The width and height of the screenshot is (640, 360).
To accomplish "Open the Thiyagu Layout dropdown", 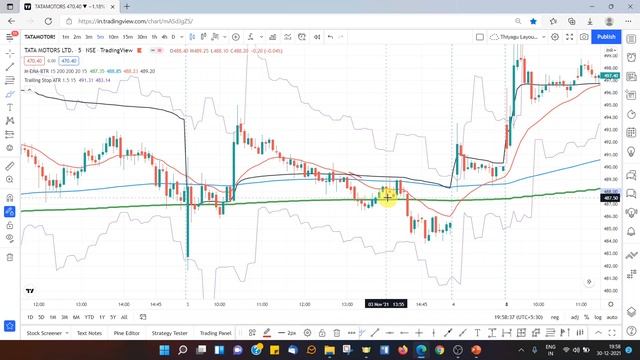I will coord(518,37).
